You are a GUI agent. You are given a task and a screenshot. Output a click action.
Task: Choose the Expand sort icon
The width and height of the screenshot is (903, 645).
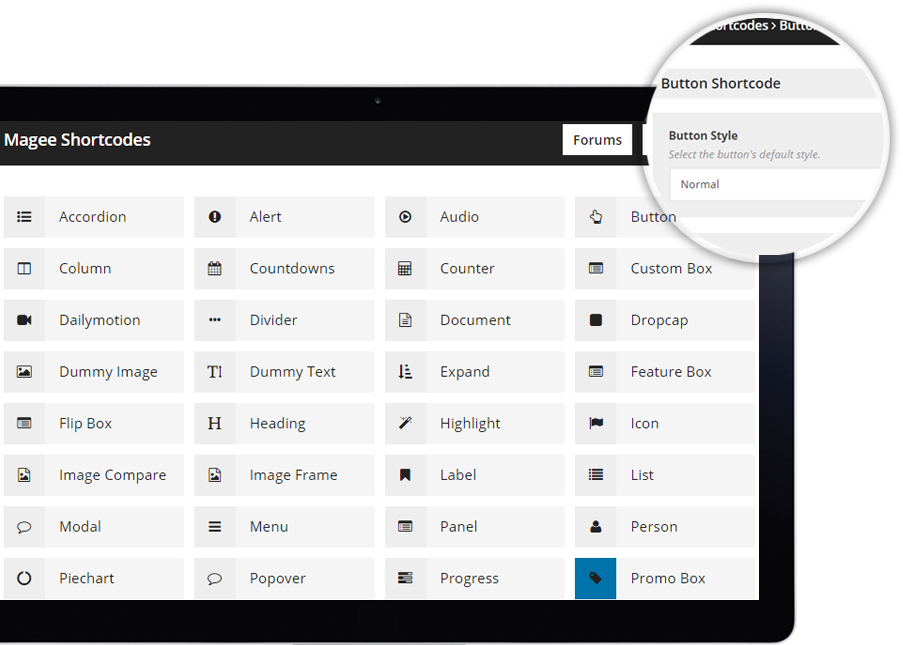[405, 372]
